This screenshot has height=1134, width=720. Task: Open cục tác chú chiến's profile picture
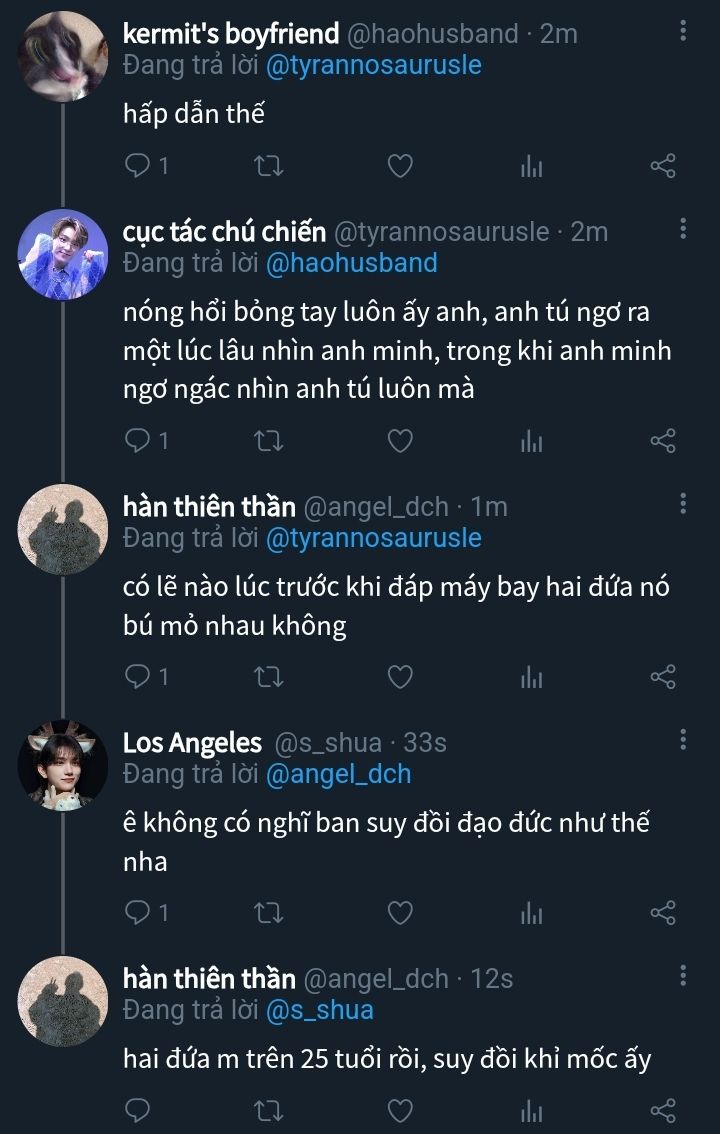(x=63, y=255)
